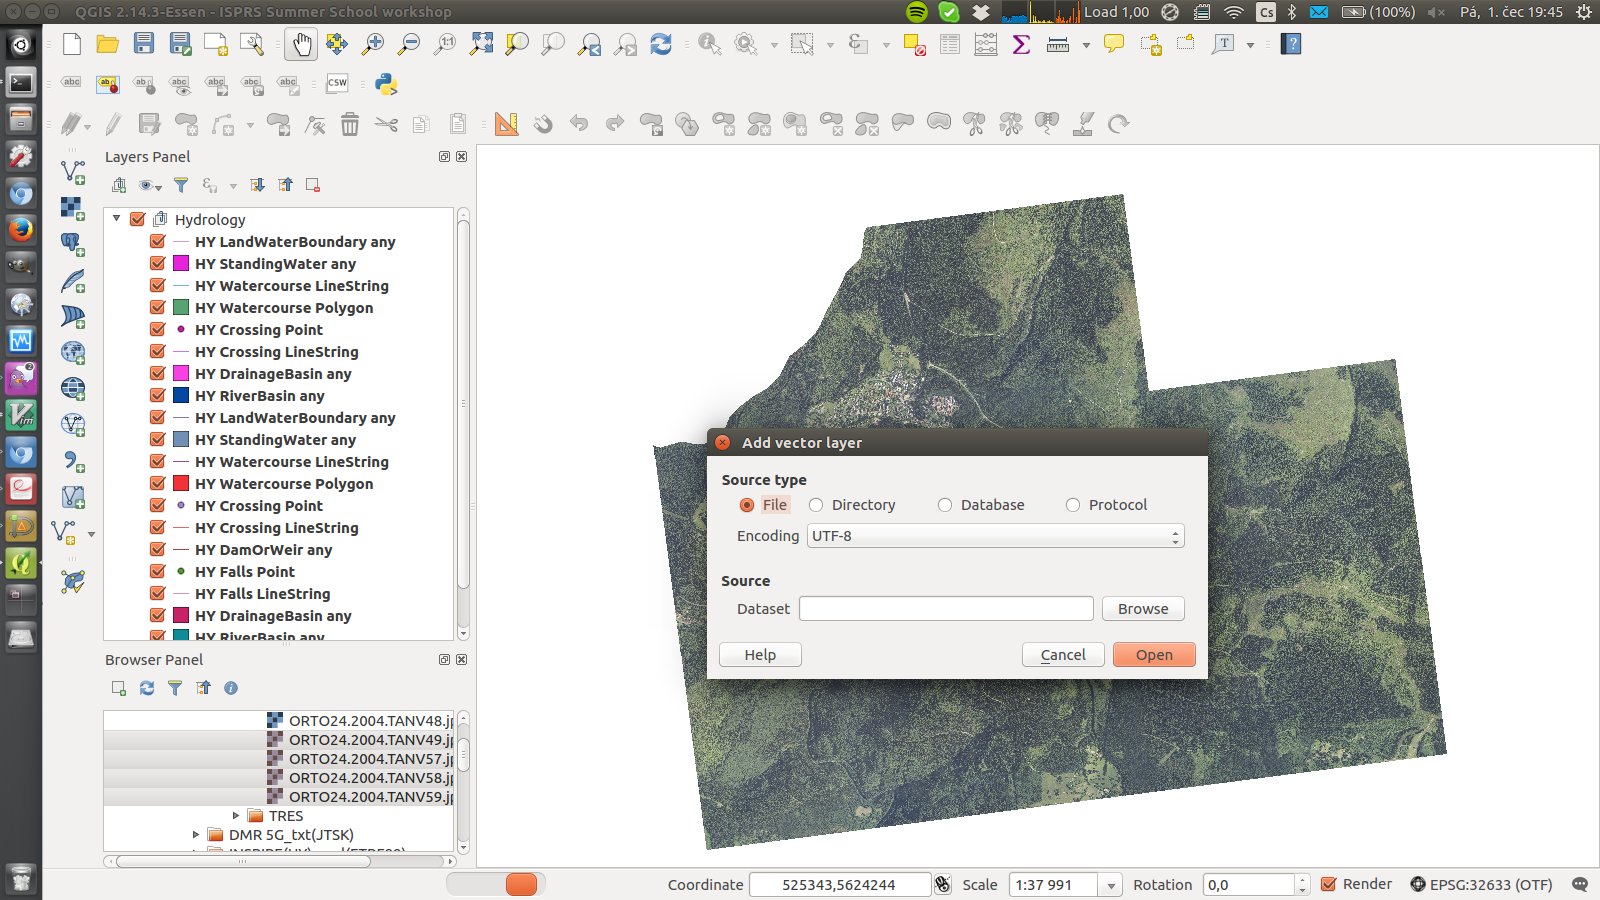Screen dimensions: 1600x900
Task: Open the text annotation dropdown arrow
Action: [x=1250, y=45]
